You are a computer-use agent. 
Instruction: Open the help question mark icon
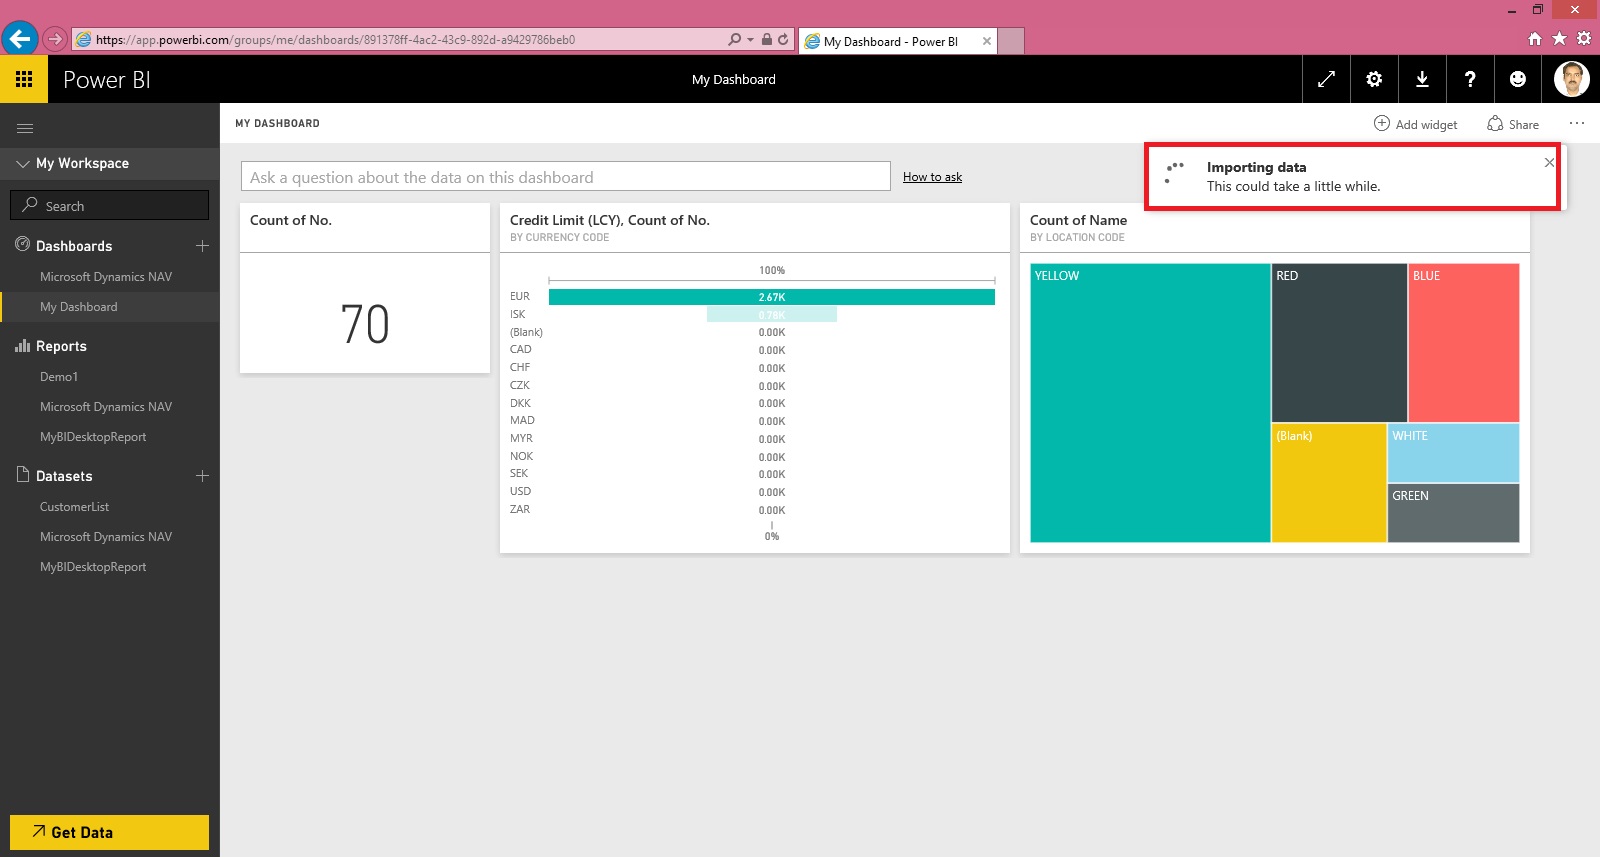(1470, 79)
